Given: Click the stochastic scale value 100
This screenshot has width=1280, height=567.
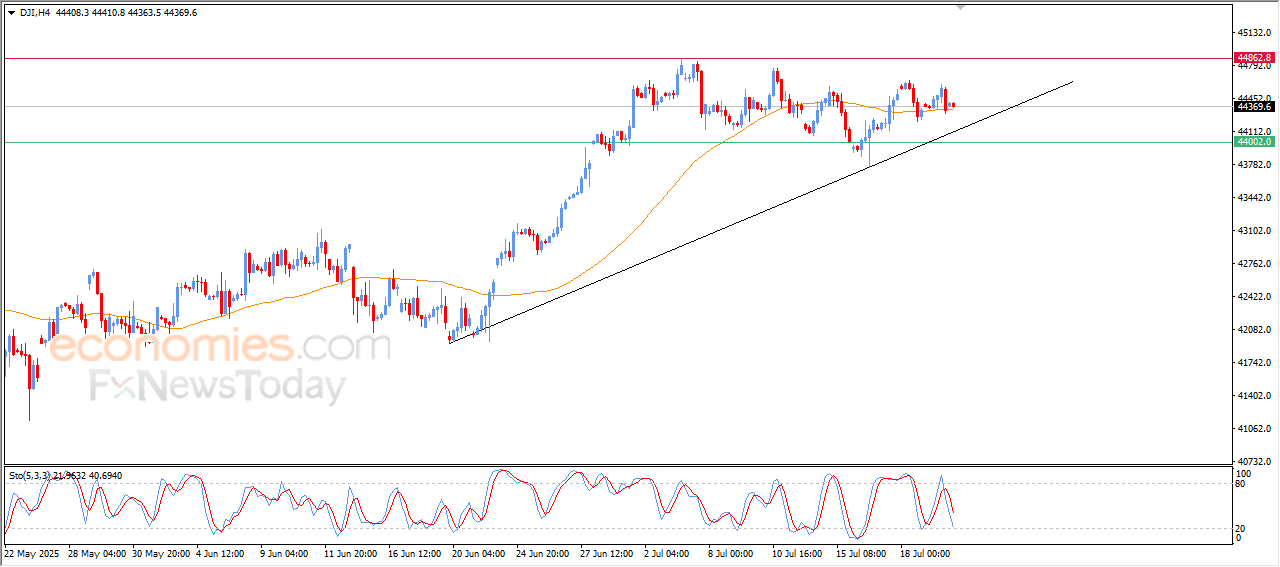Looking at the screenshot, I should [x=1244, y=473].
